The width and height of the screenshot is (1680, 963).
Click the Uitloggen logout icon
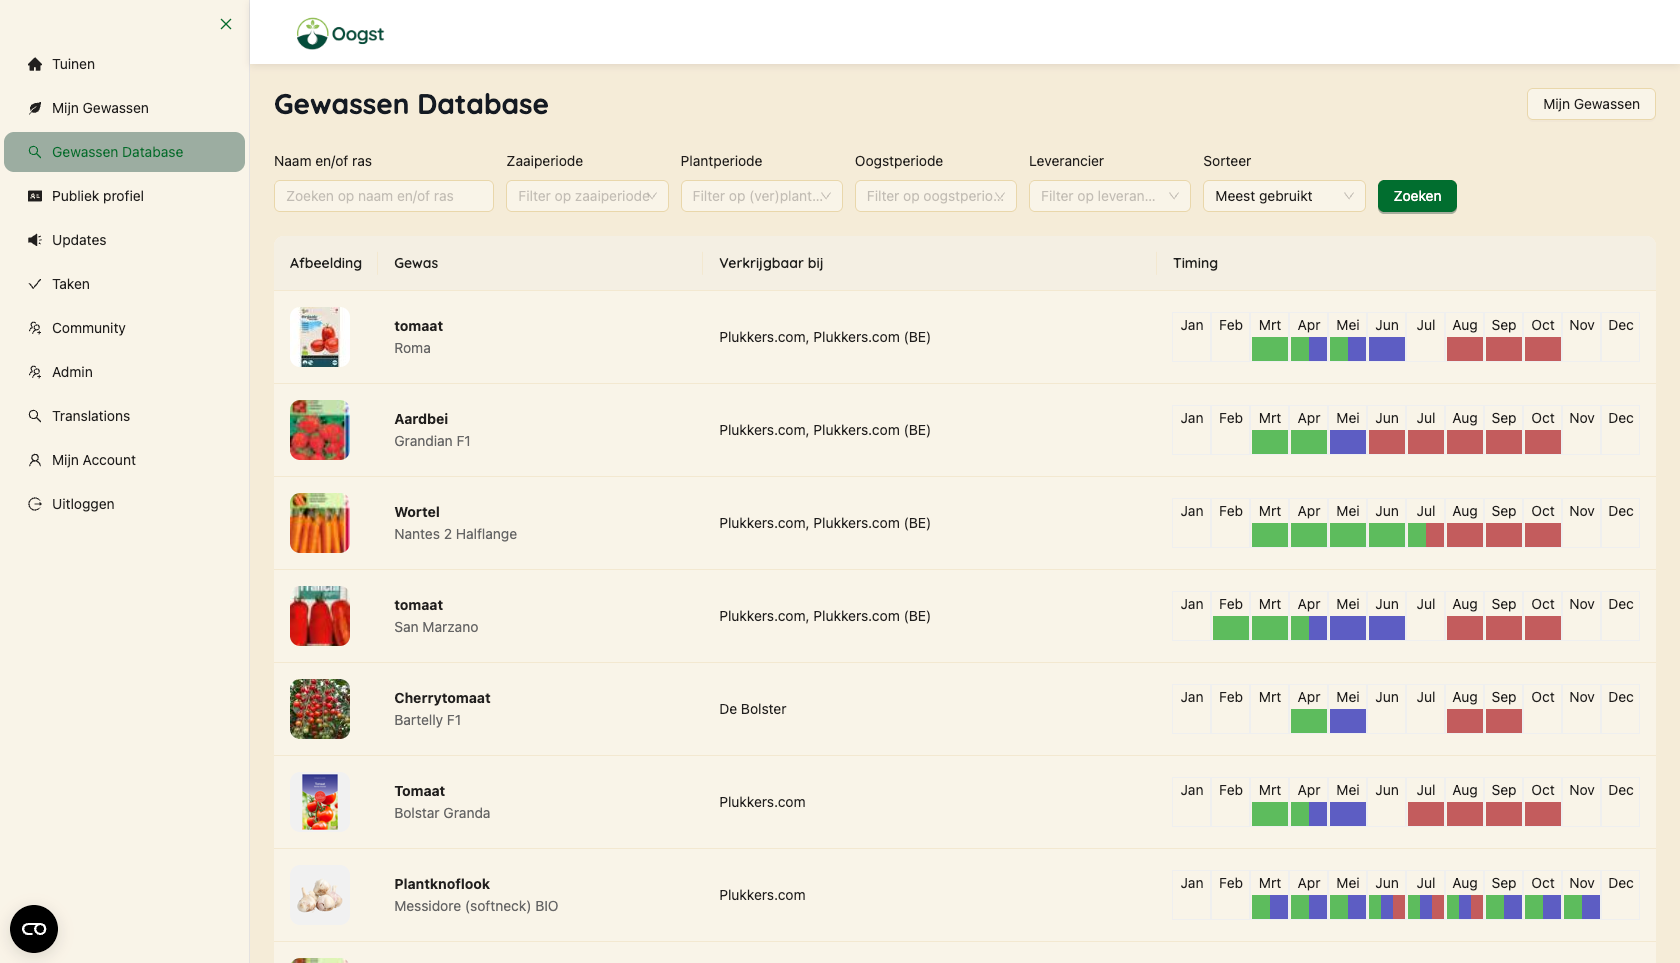pyautogui.click(x=35, y=504)
